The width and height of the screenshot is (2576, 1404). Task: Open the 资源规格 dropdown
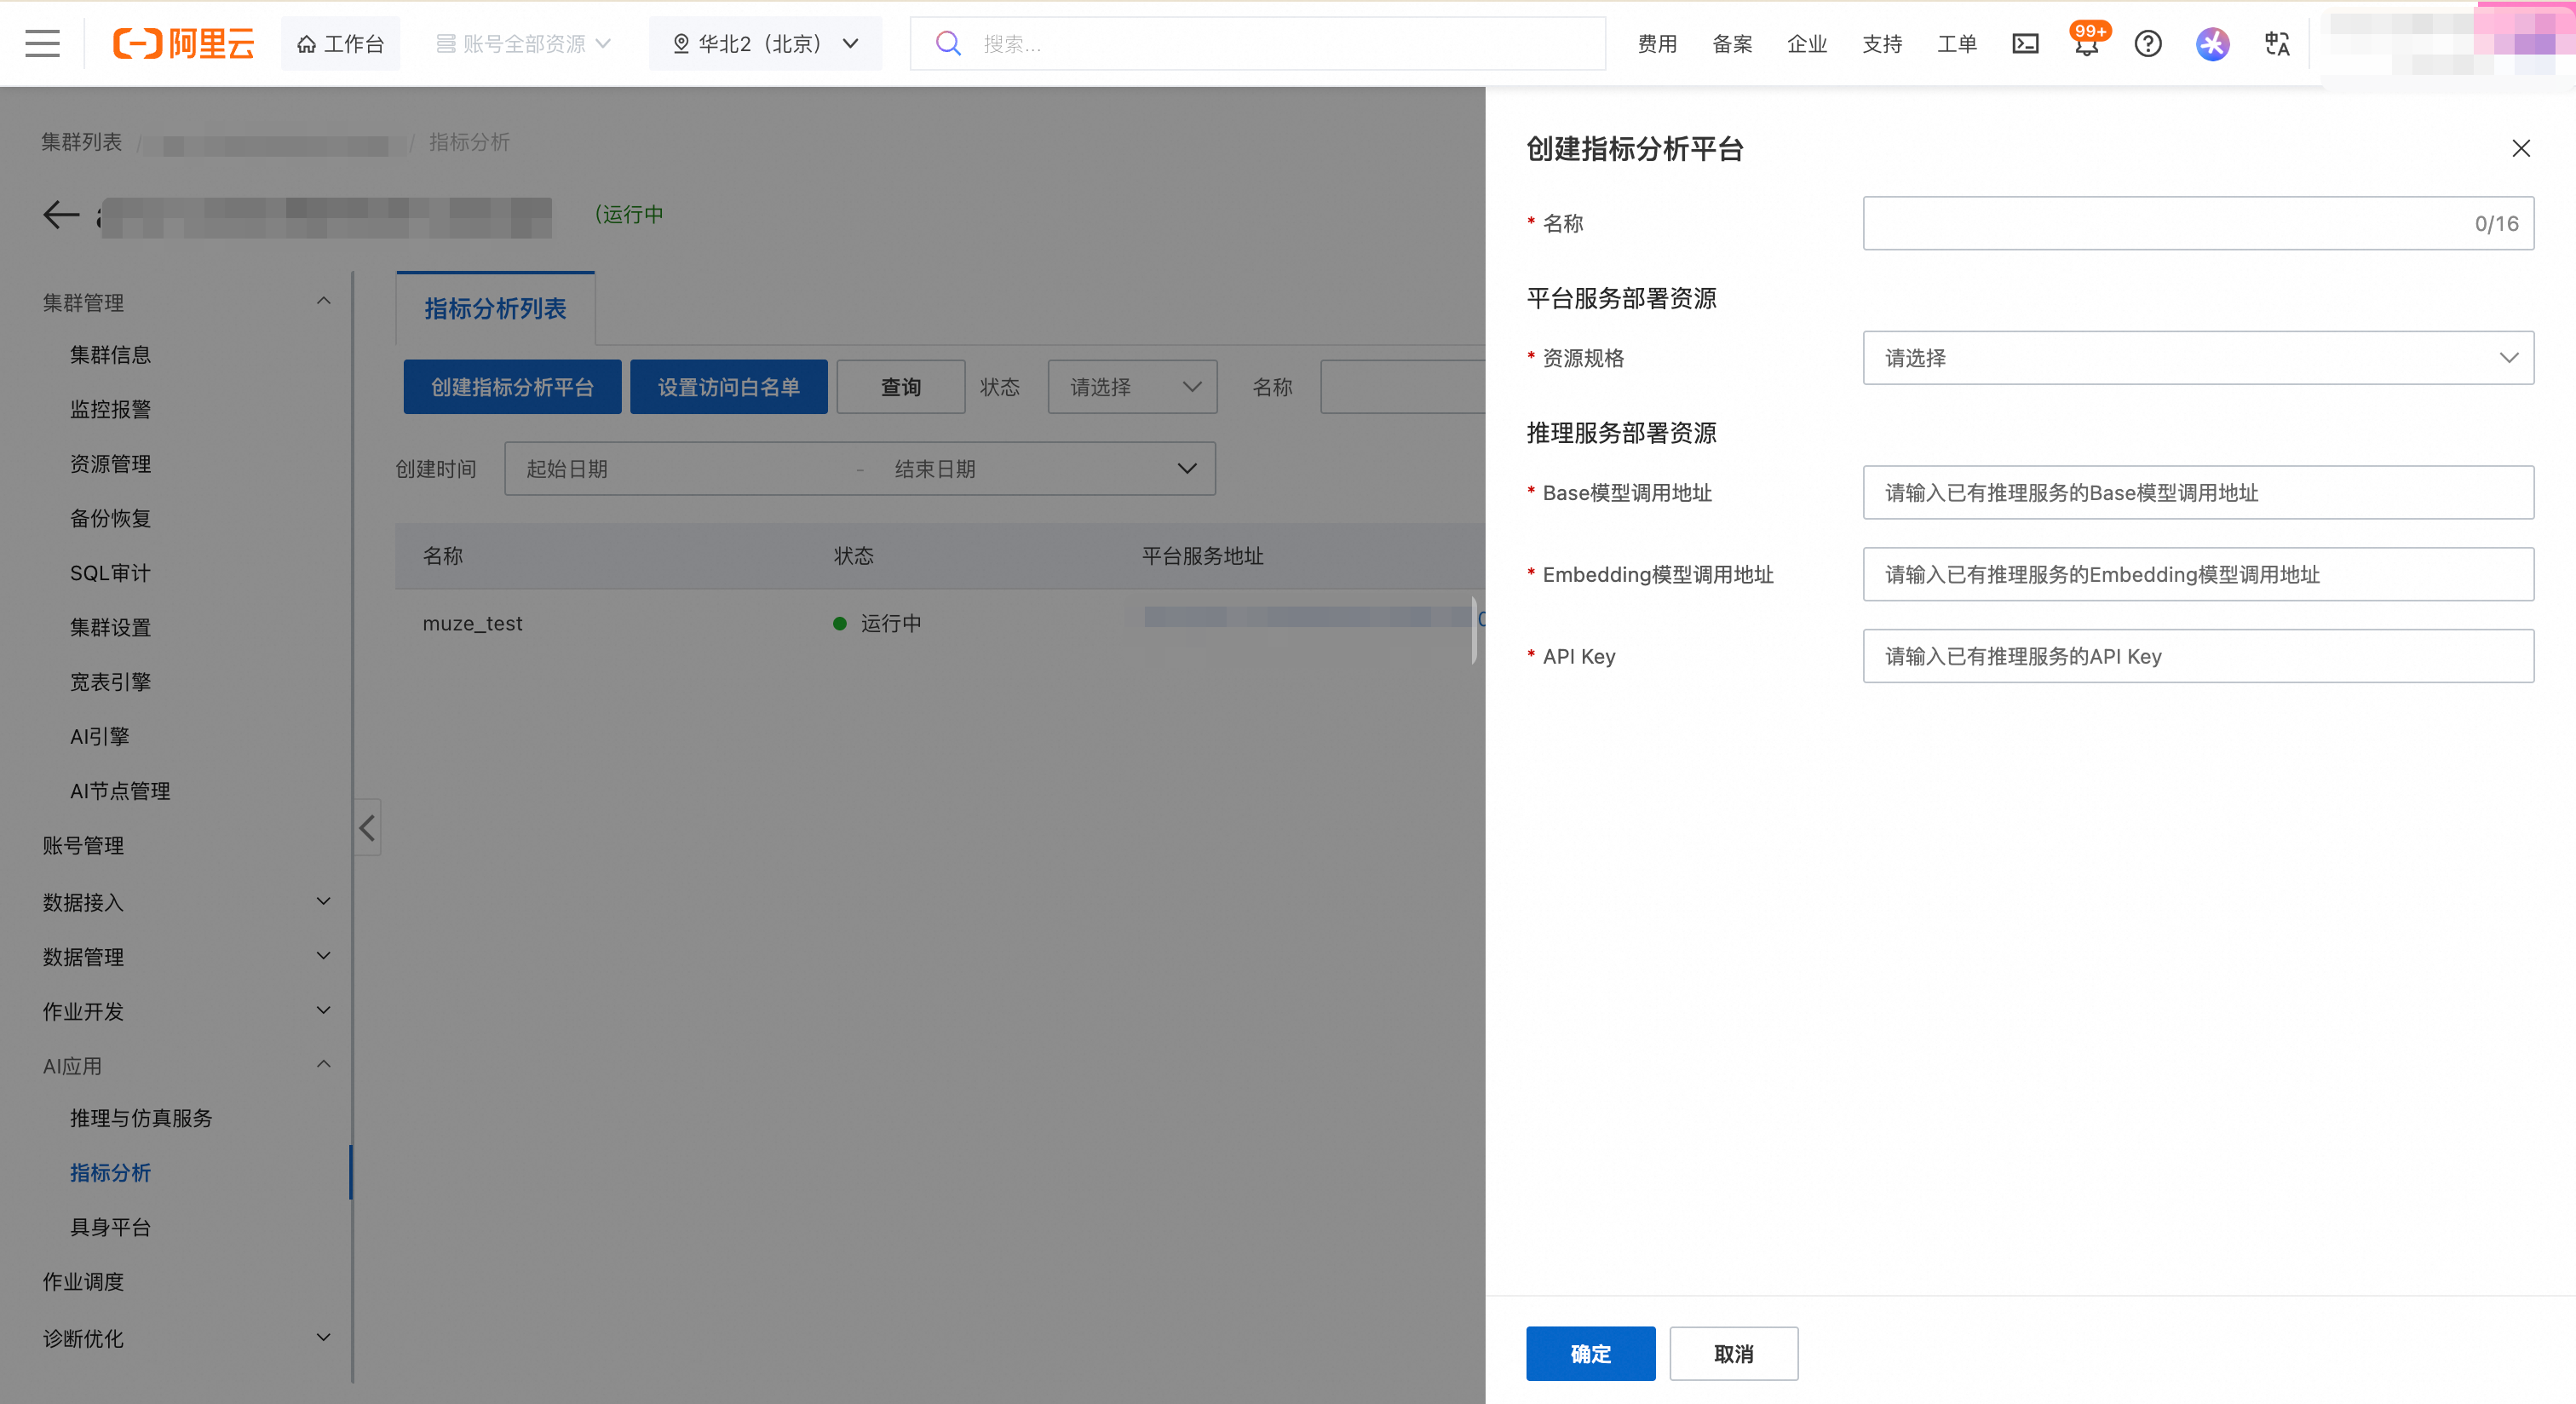[2197, 358]
